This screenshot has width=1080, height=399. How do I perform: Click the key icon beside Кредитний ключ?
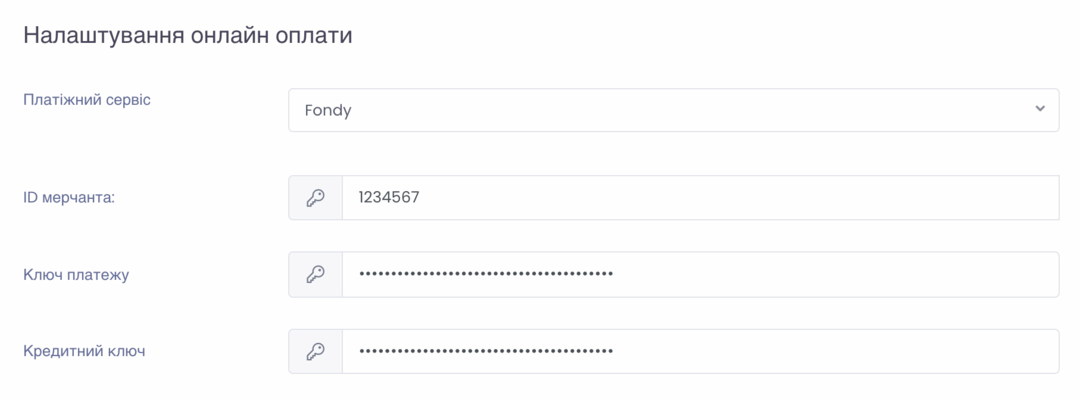pos(315,351)
